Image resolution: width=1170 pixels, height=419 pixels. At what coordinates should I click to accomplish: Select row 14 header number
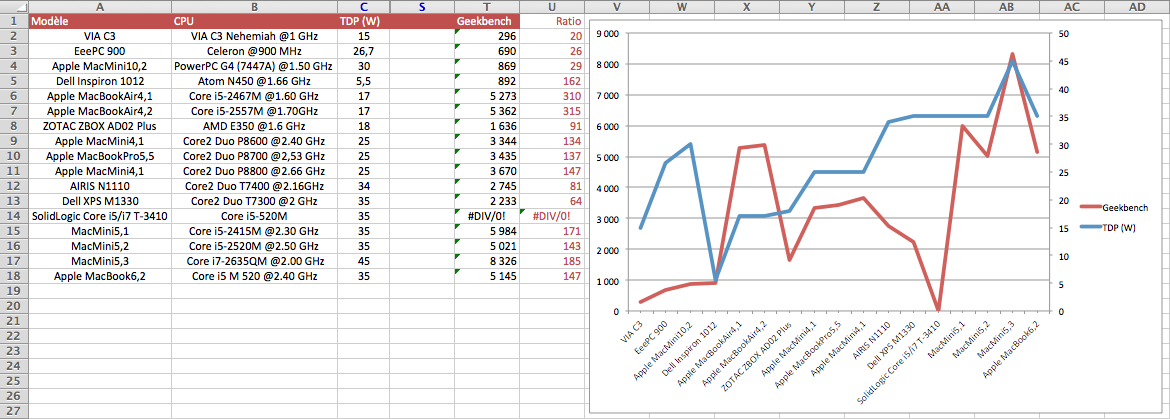click(14, 215)
